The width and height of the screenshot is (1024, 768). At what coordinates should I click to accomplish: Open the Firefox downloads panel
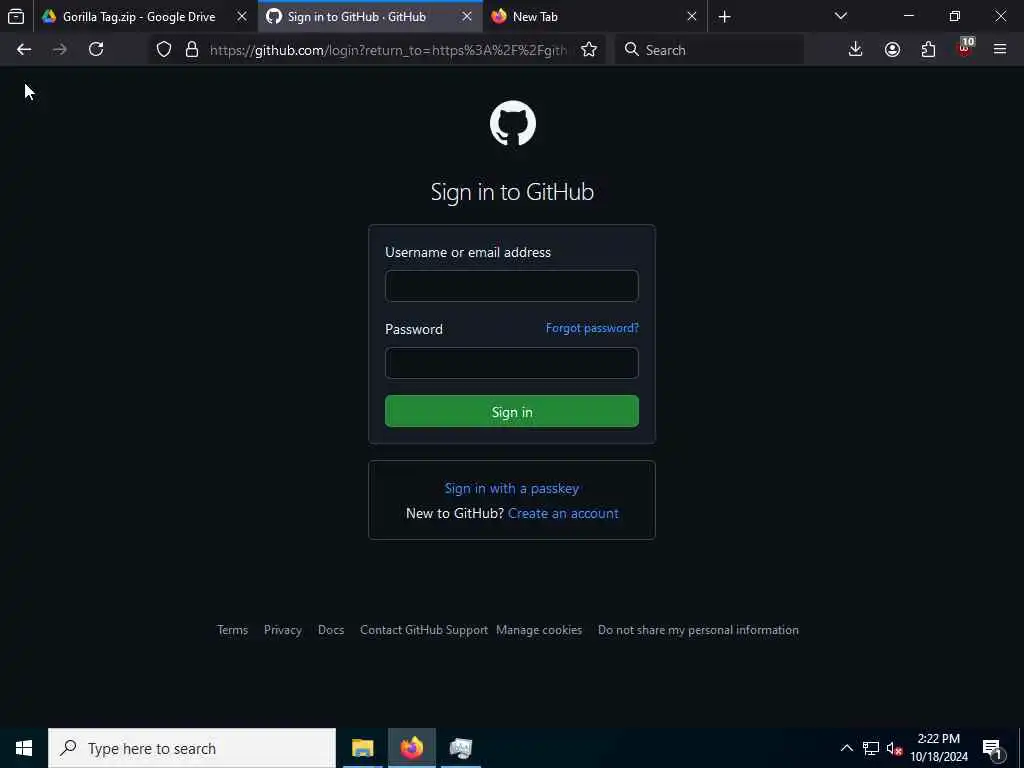(855, 49)
